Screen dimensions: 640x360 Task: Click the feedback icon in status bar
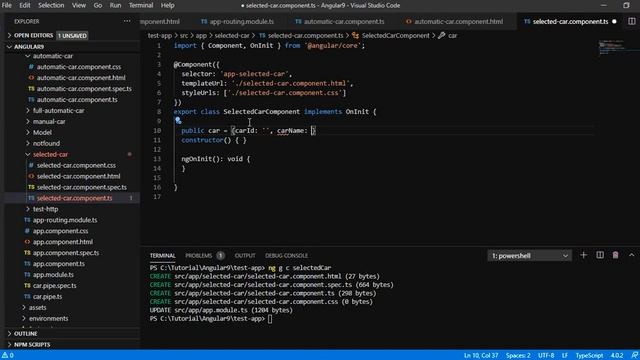634,355
